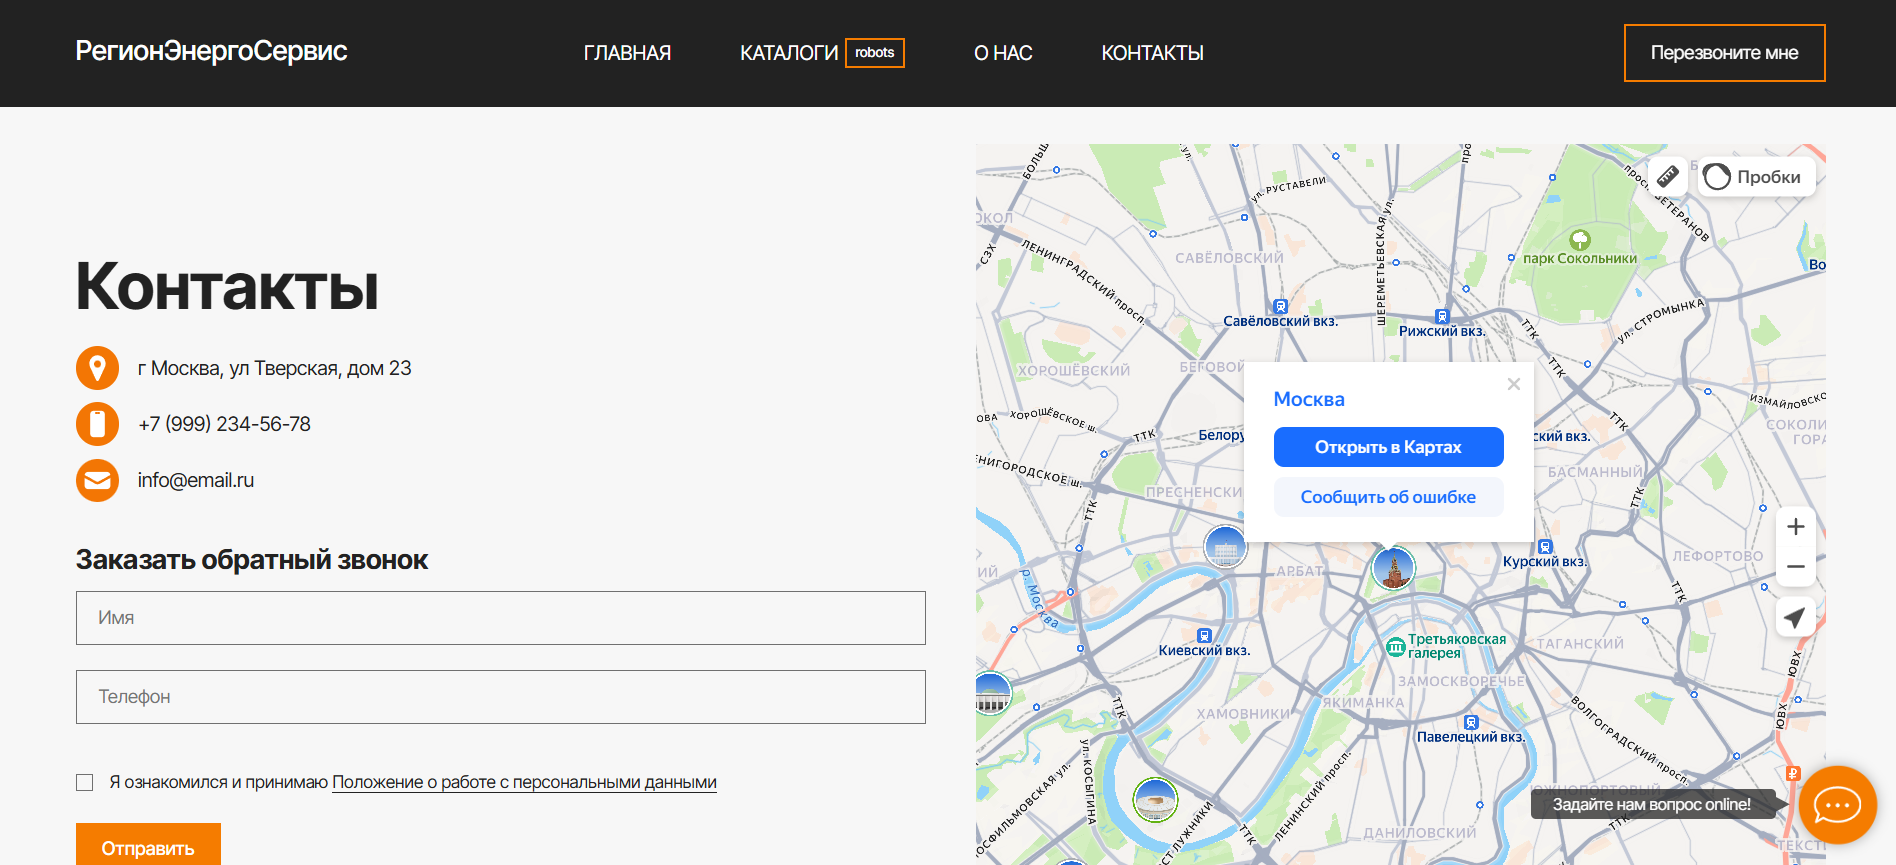Click the orange location pin icon

coord(97,368)
